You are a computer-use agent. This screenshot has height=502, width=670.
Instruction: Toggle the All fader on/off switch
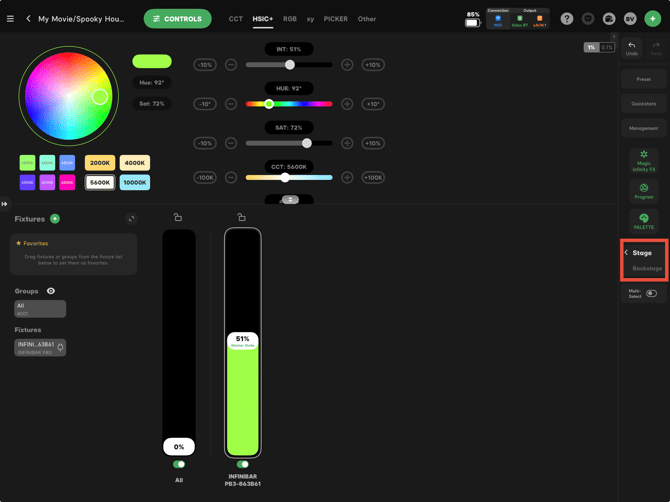pyautogui.click(x=179, y=464)
